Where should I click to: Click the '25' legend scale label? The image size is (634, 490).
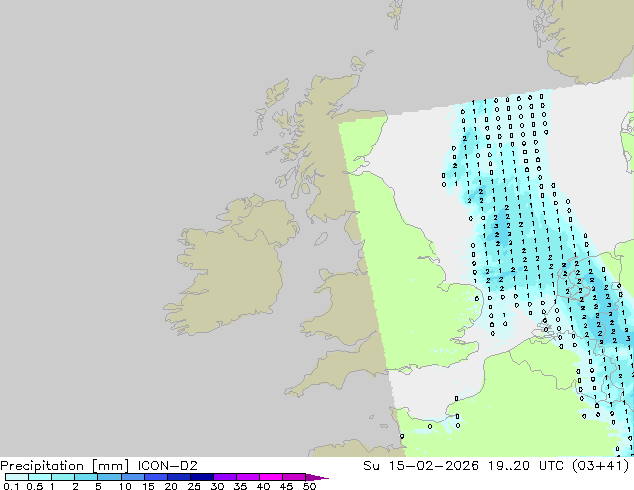point(194,486)
